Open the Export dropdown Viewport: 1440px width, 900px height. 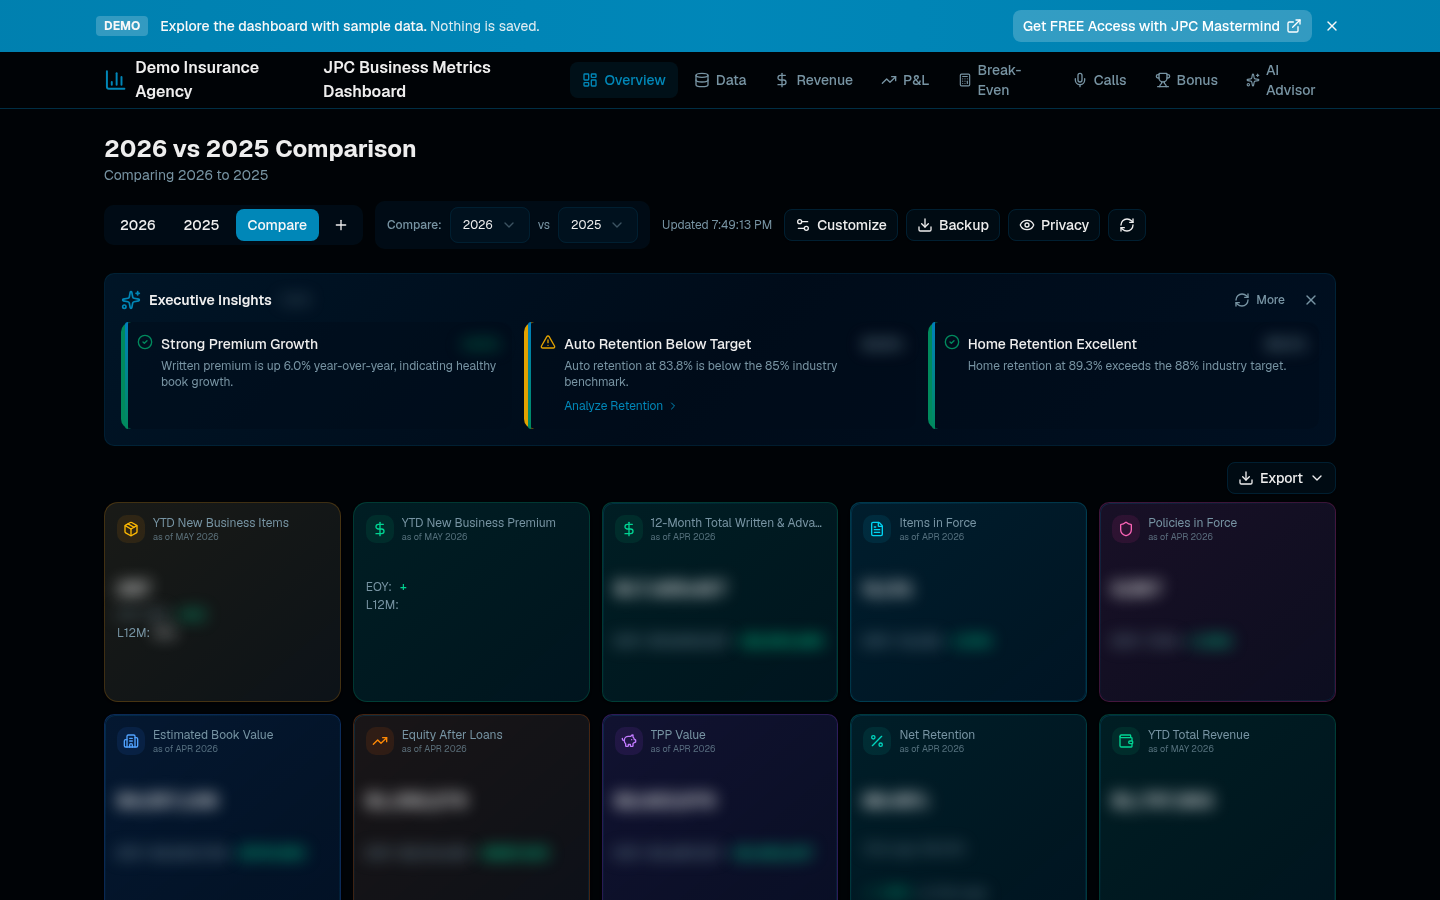(x=1281, y=478)
